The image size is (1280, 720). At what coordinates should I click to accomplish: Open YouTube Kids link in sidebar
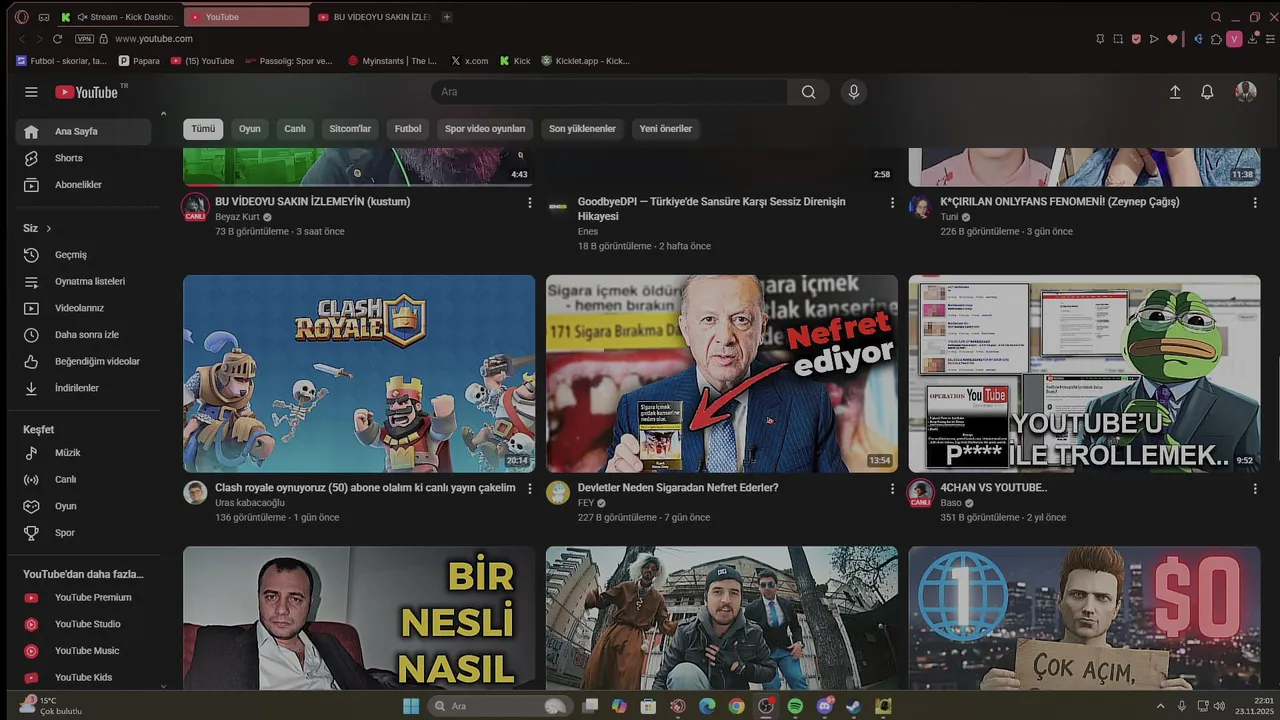click(83, 678)
